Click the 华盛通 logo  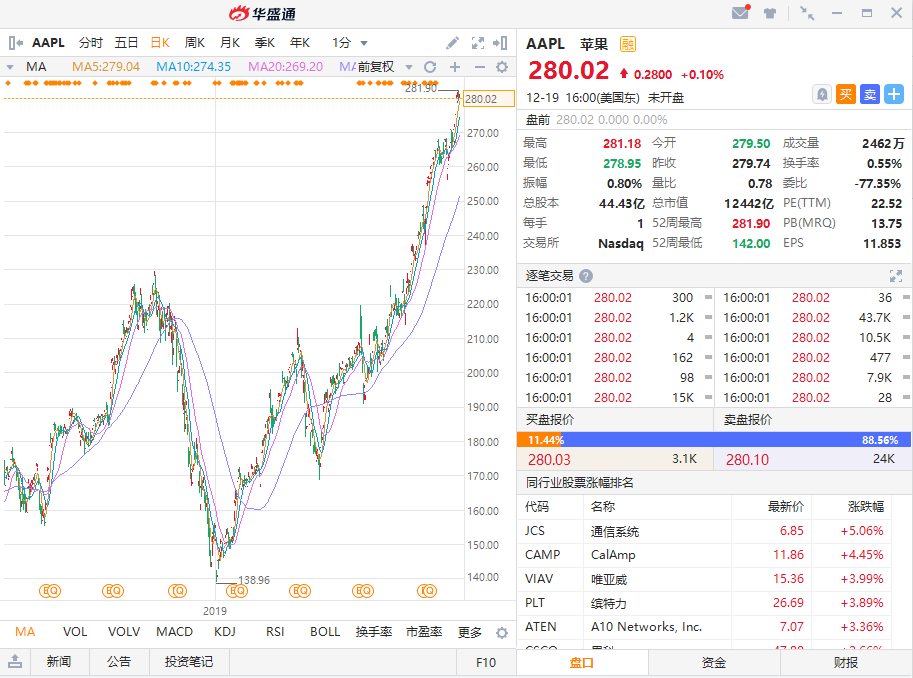[263, 14]
